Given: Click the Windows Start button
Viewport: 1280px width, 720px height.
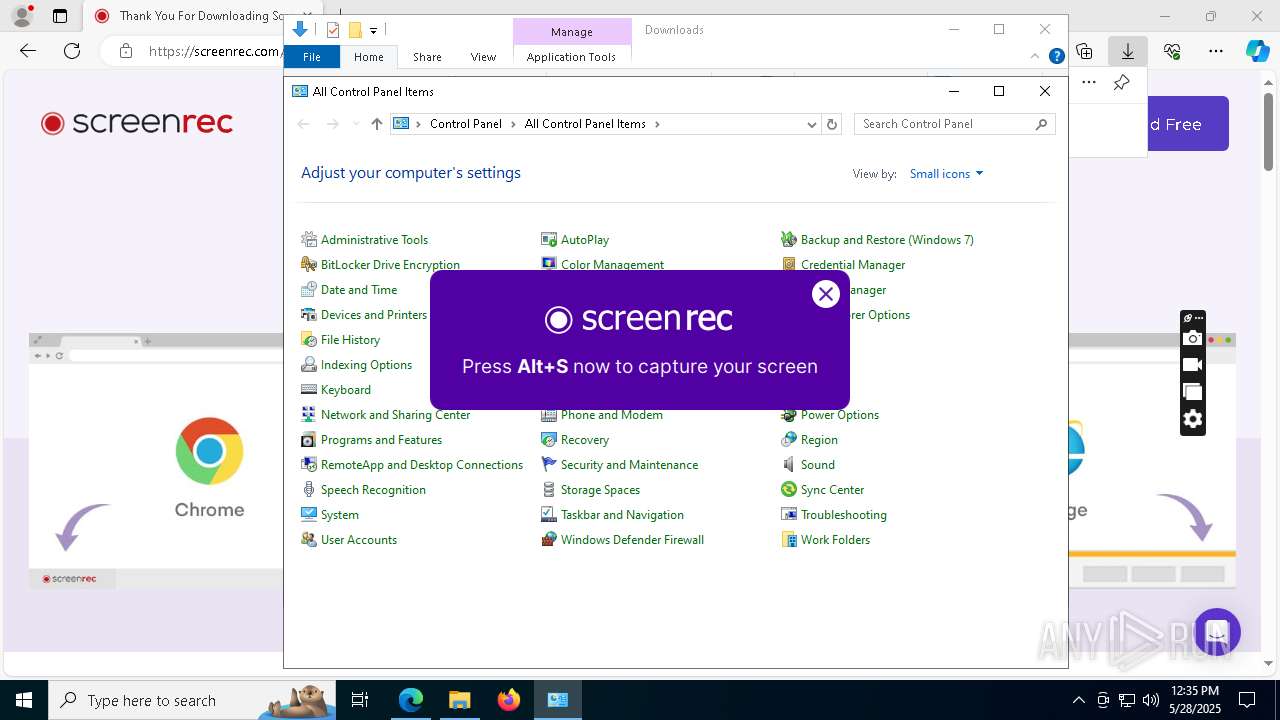Looking at the screenshot, I should tap(24, 700).
